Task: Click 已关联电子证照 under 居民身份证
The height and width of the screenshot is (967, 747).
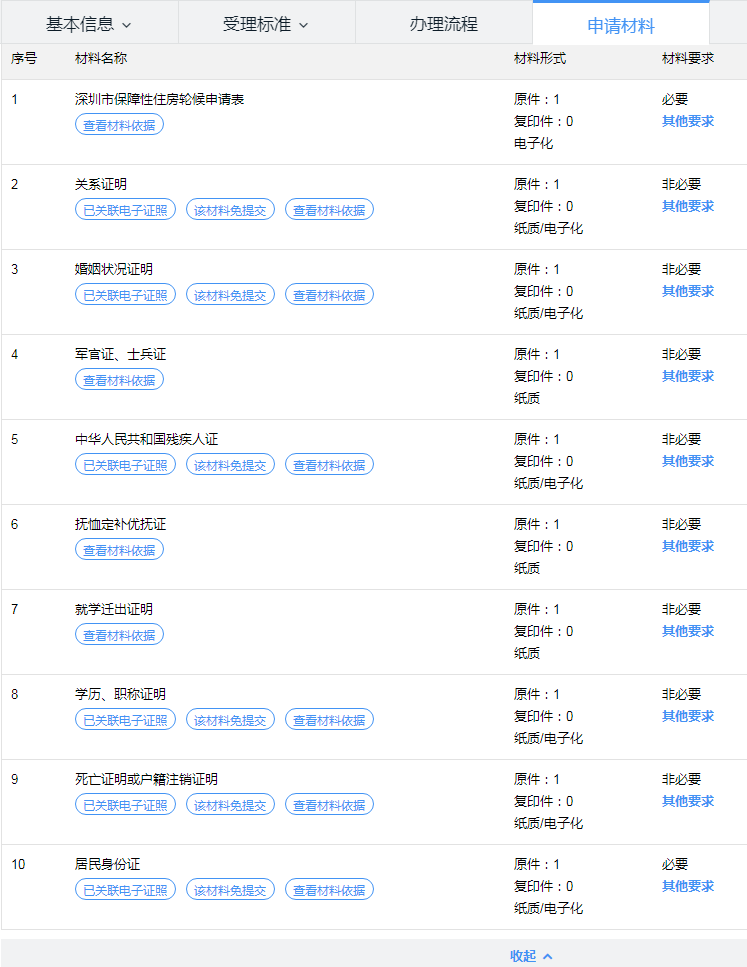Action: 125,891
